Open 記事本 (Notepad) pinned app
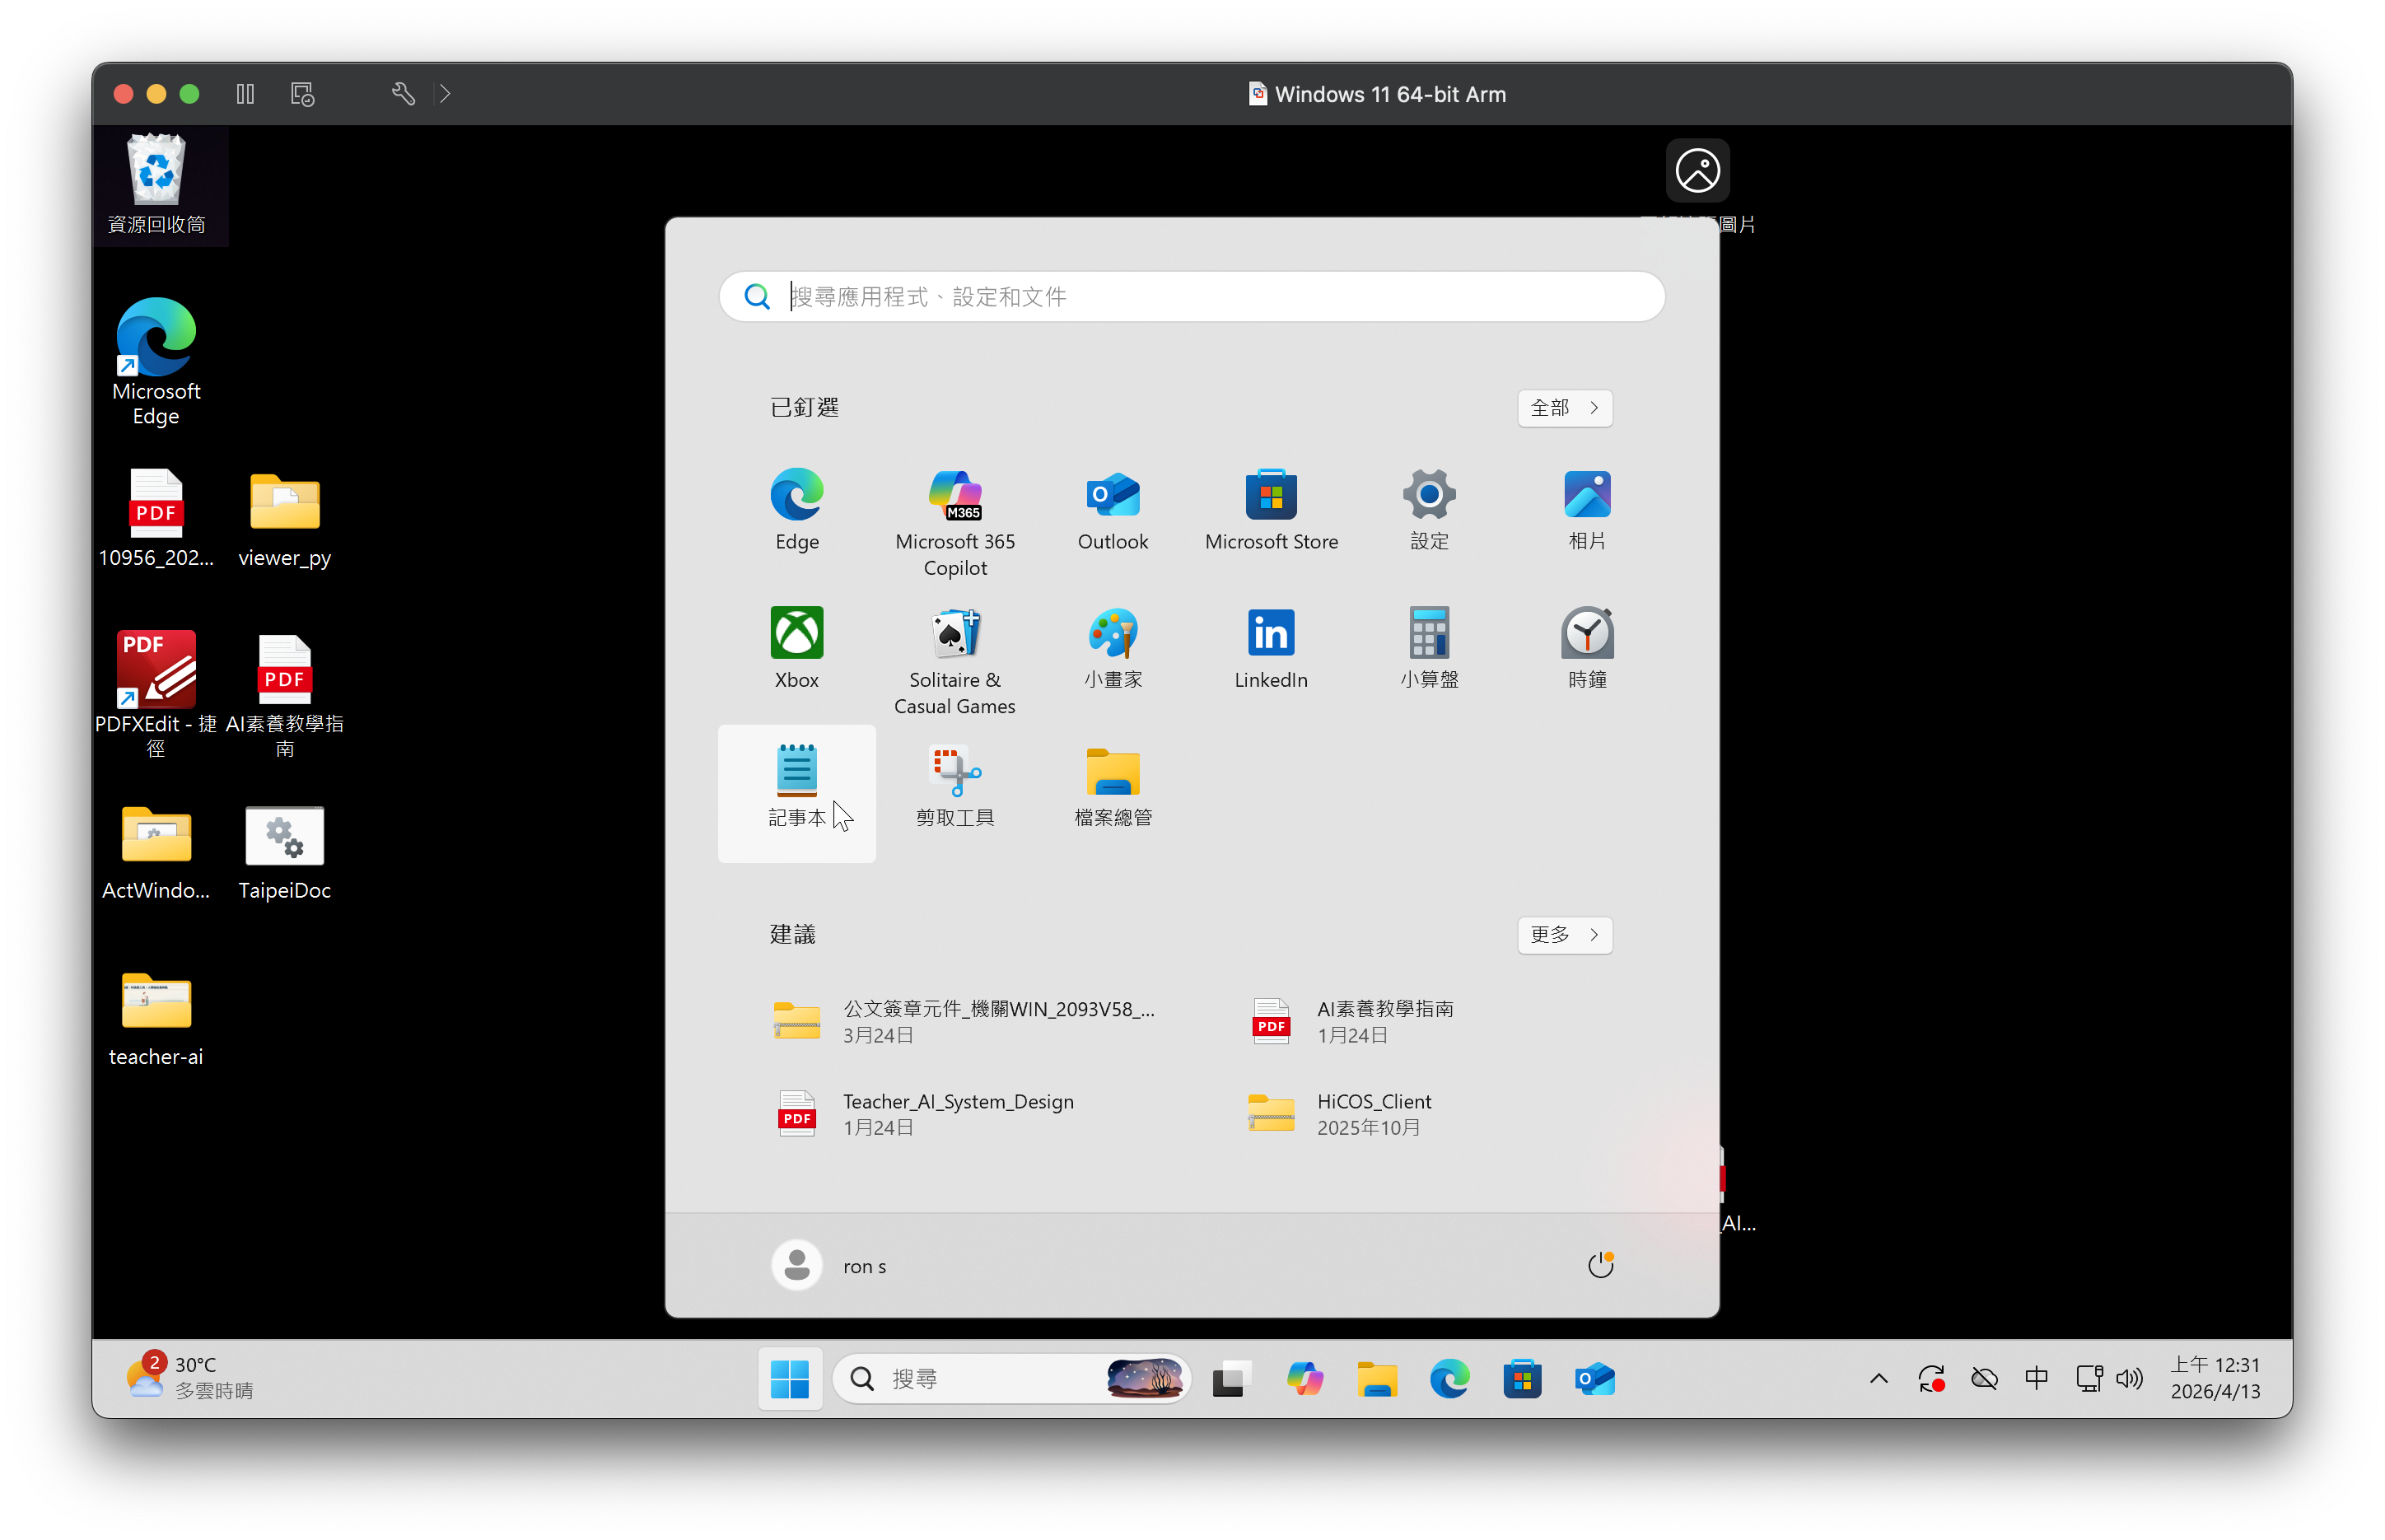 tap(796, 792)
